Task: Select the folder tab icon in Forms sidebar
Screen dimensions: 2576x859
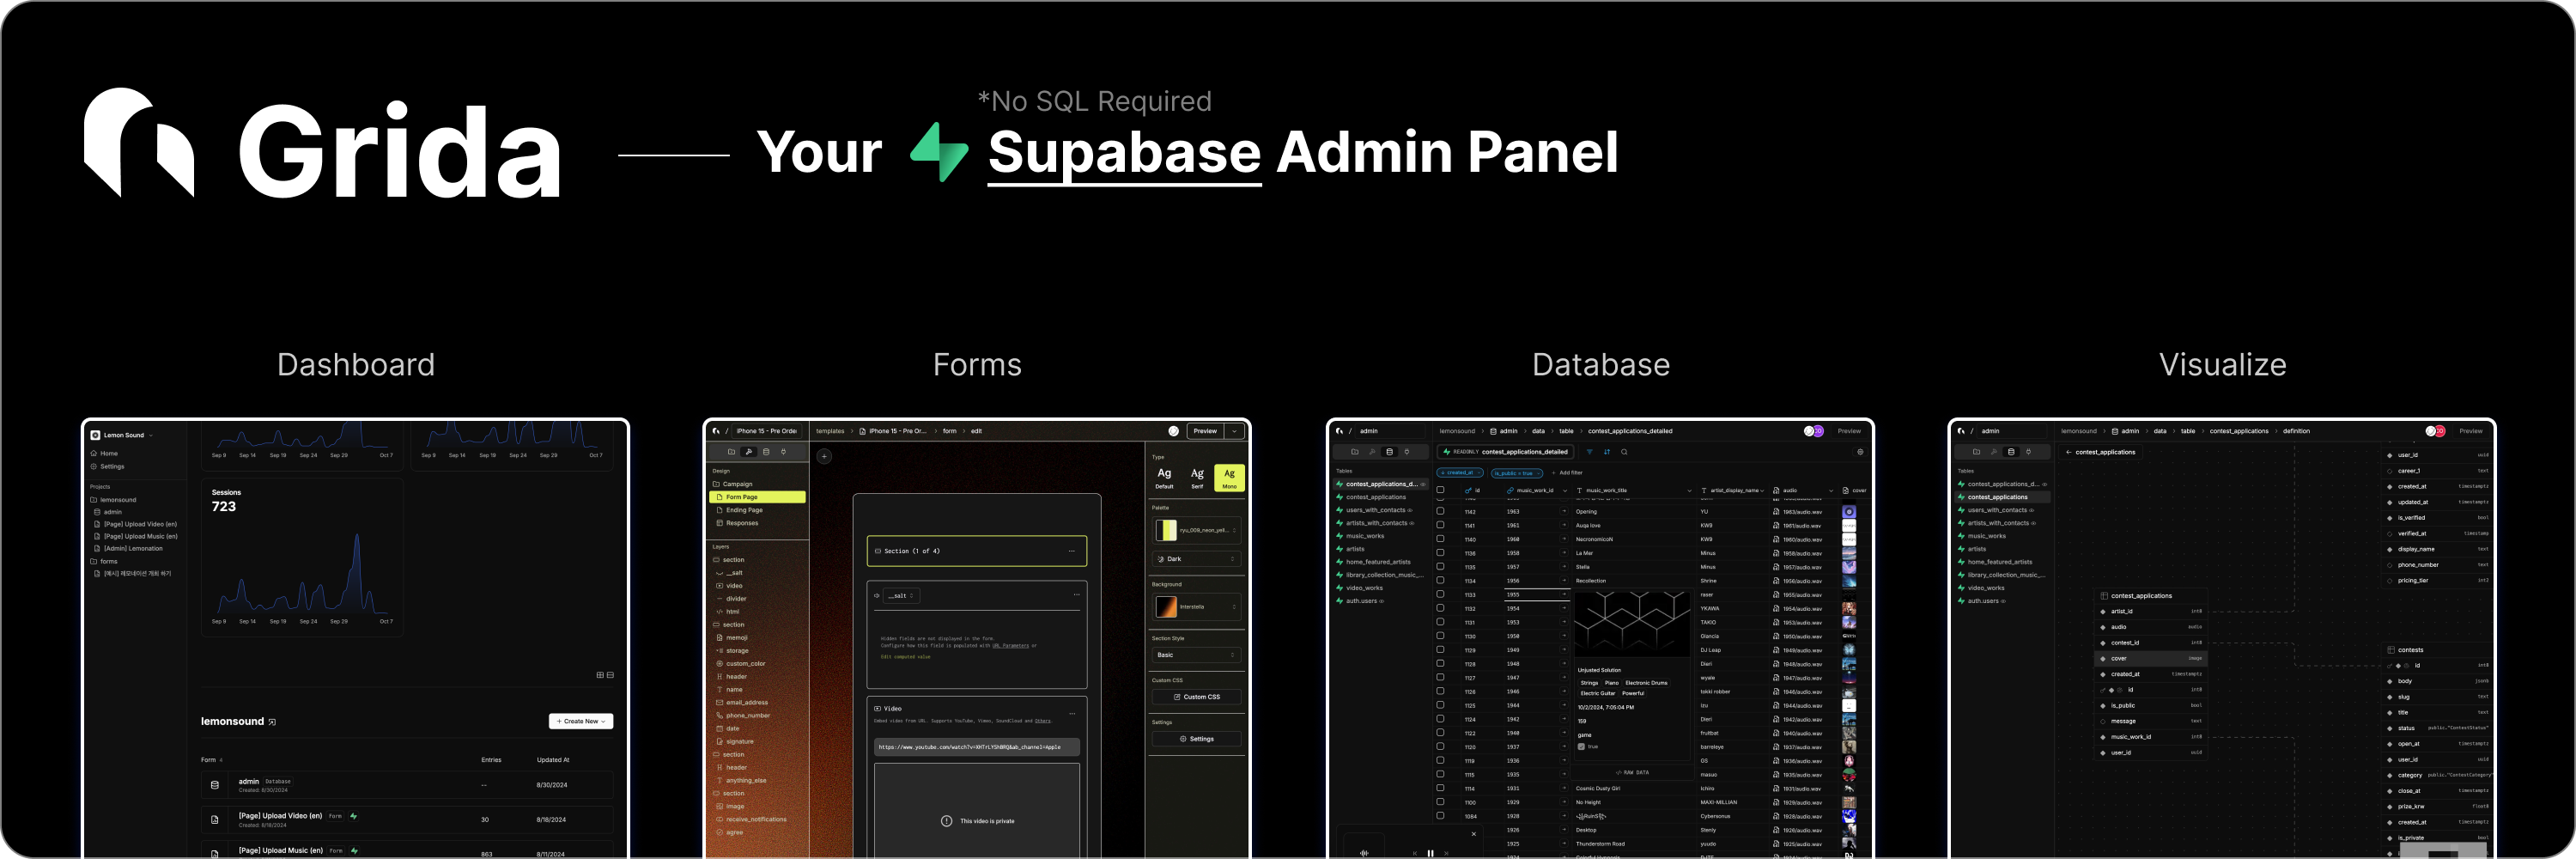Action: (x=731, y=452)
